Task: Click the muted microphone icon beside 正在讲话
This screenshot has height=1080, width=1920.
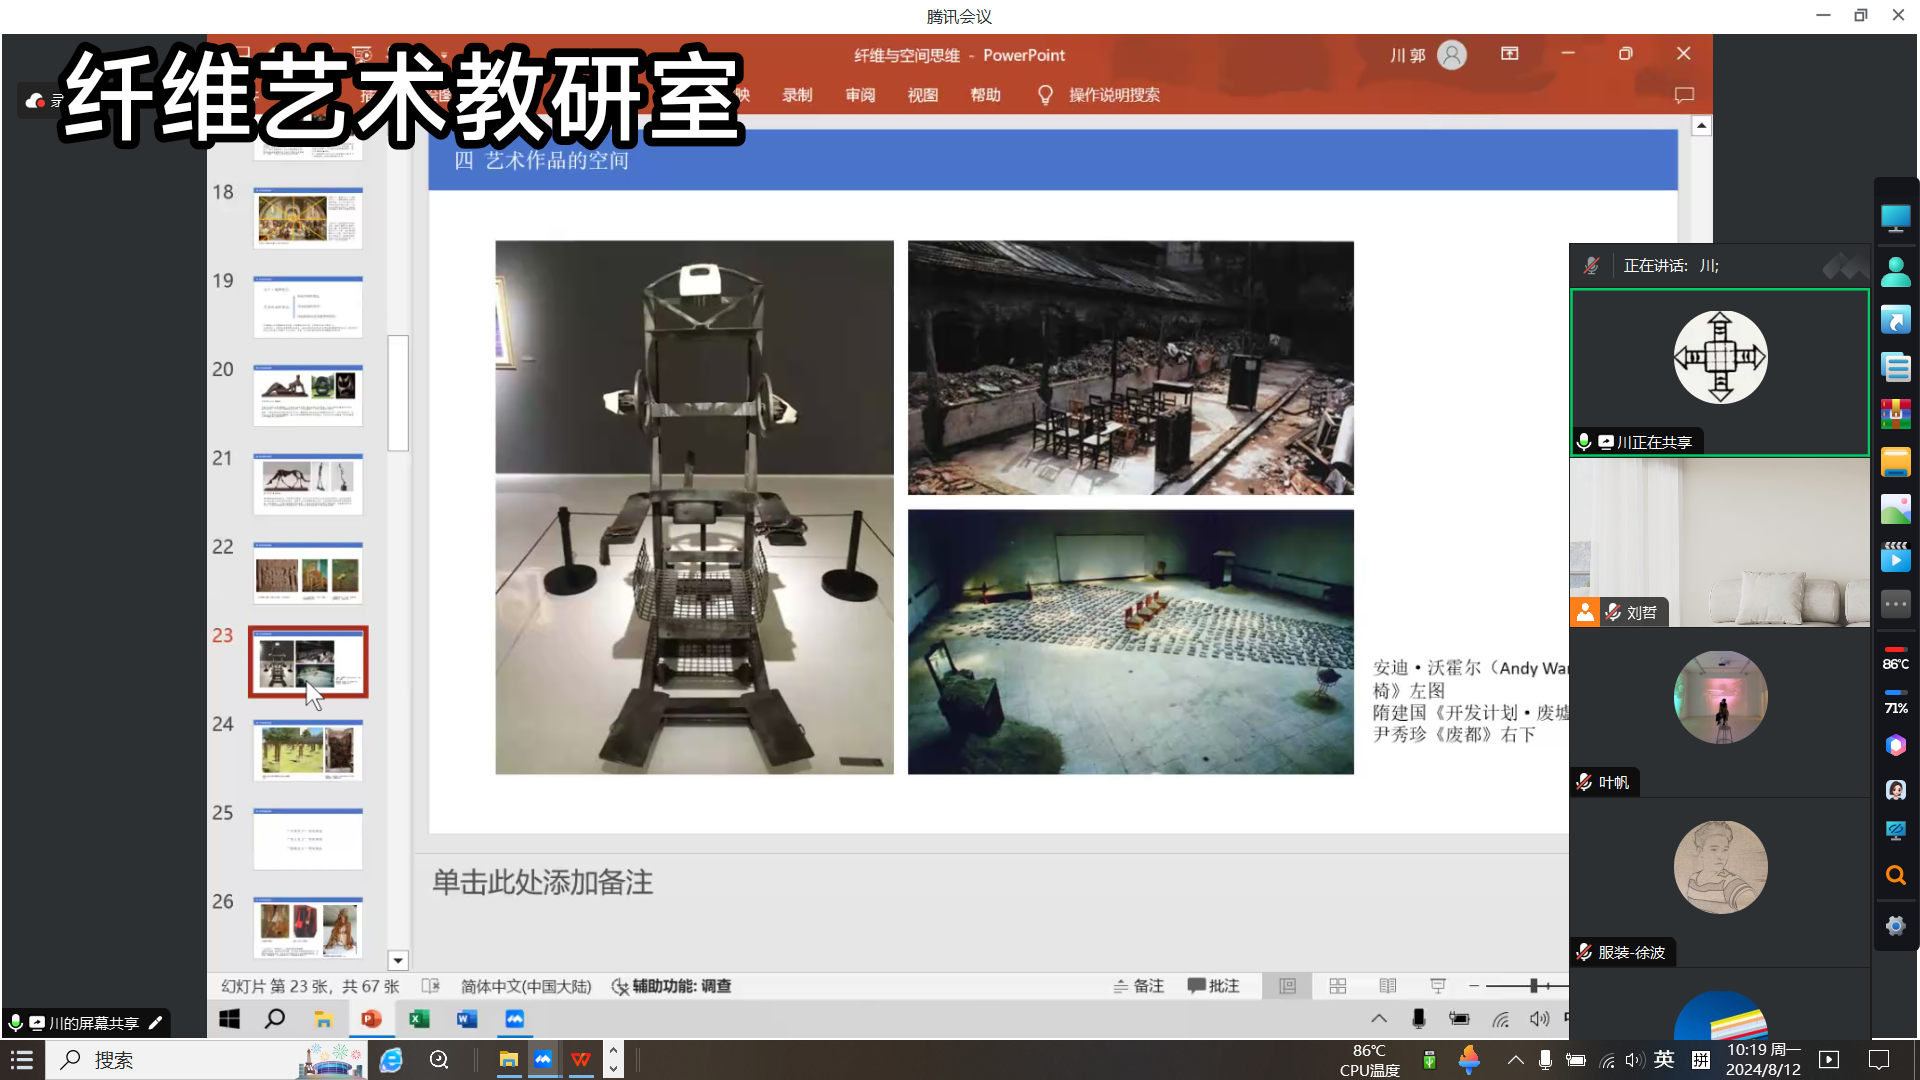Action: point(1591,266)
